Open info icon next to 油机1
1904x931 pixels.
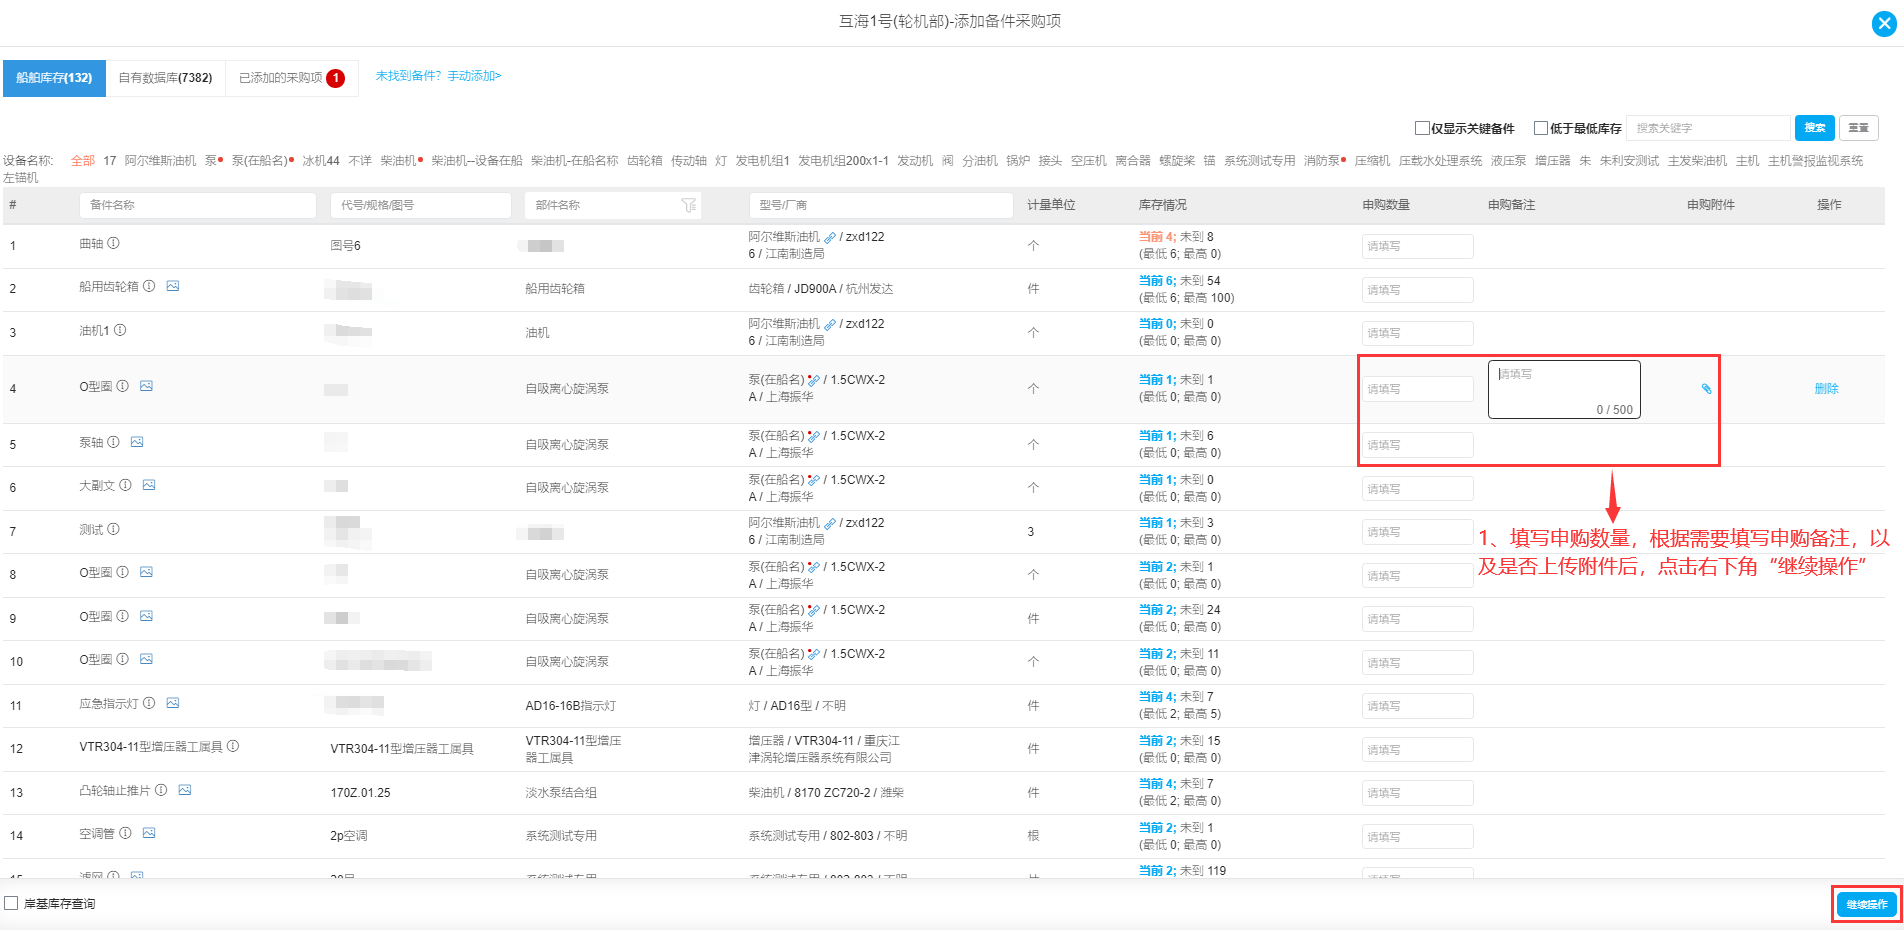pos(120,330)
